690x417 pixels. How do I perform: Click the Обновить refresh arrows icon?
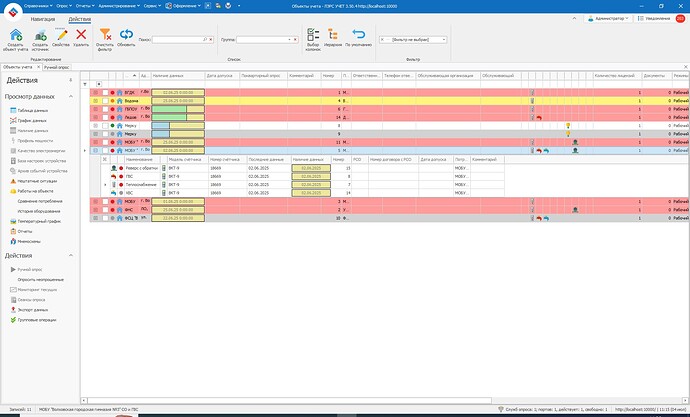(126, 34)
